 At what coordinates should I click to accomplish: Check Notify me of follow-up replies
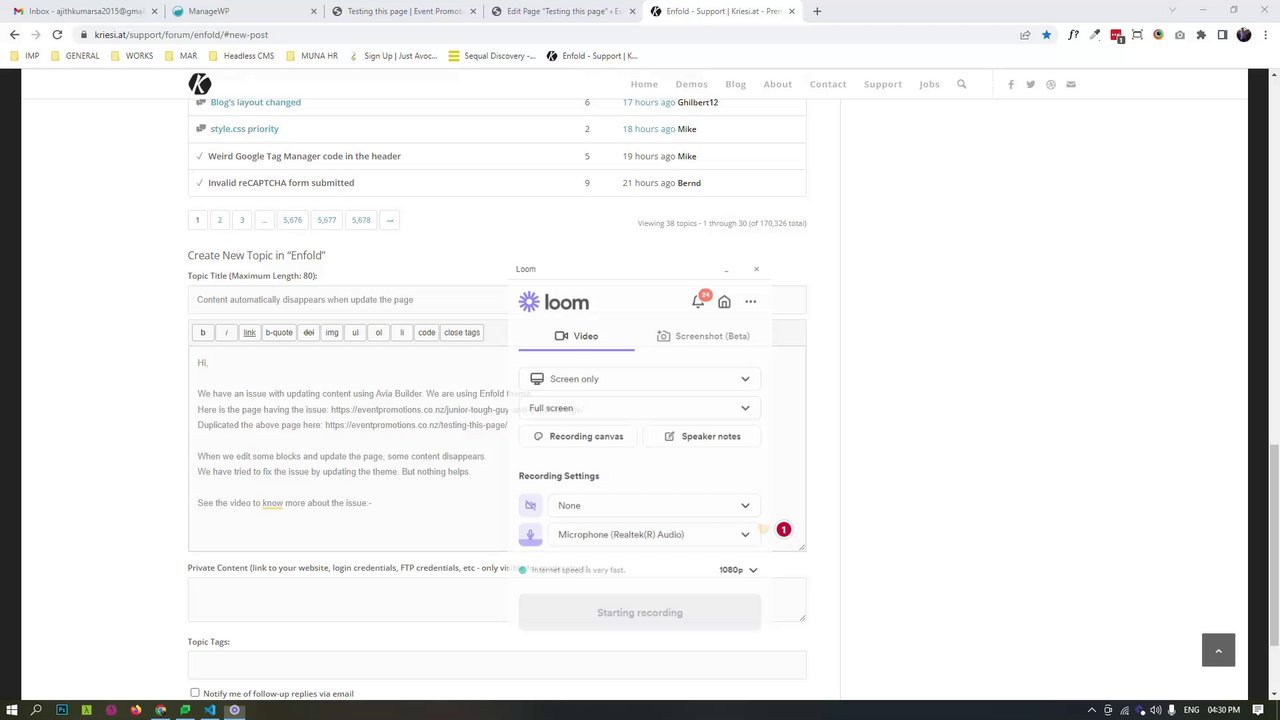pos(195,692)
